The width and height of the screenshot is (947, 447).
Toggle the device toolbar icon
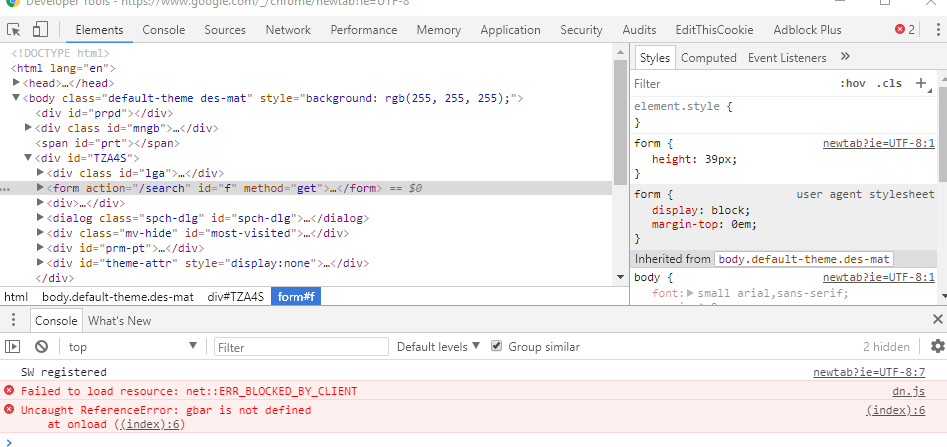(40, 30)
